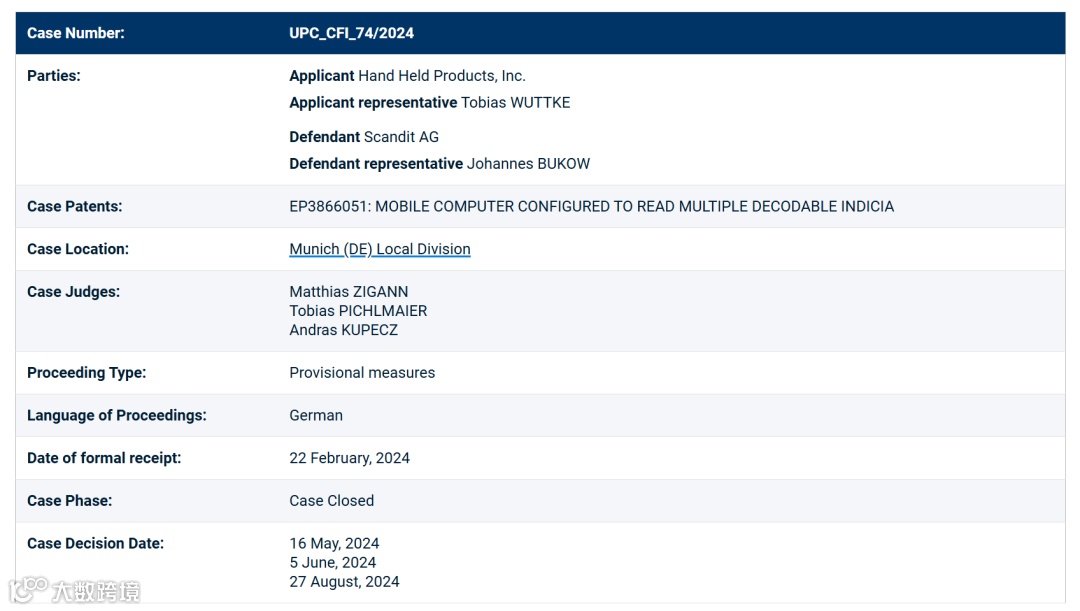The width and height of the screenshot is (1080, 611).
Task: Click the case number UPC_CFI_74/2024
Action: (x=351, y=33)
